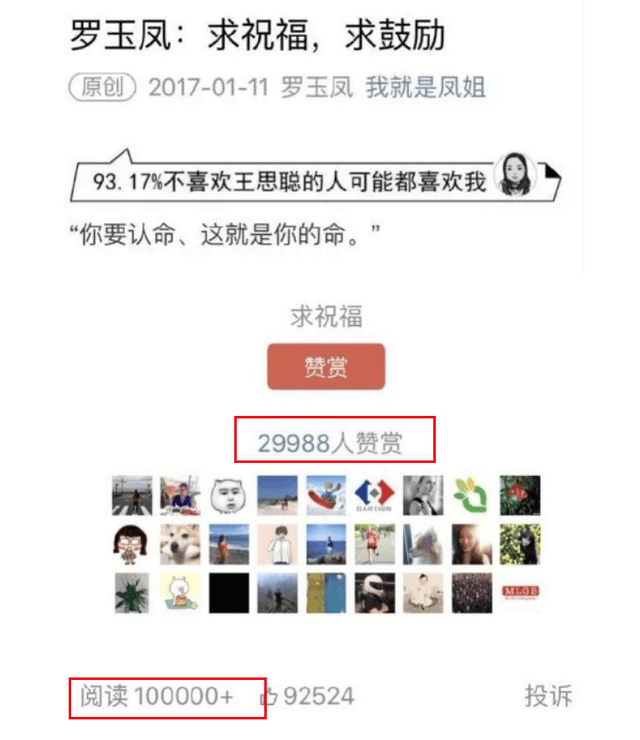
Task: Select the shiba dog avatar
Action: (180, 544)
